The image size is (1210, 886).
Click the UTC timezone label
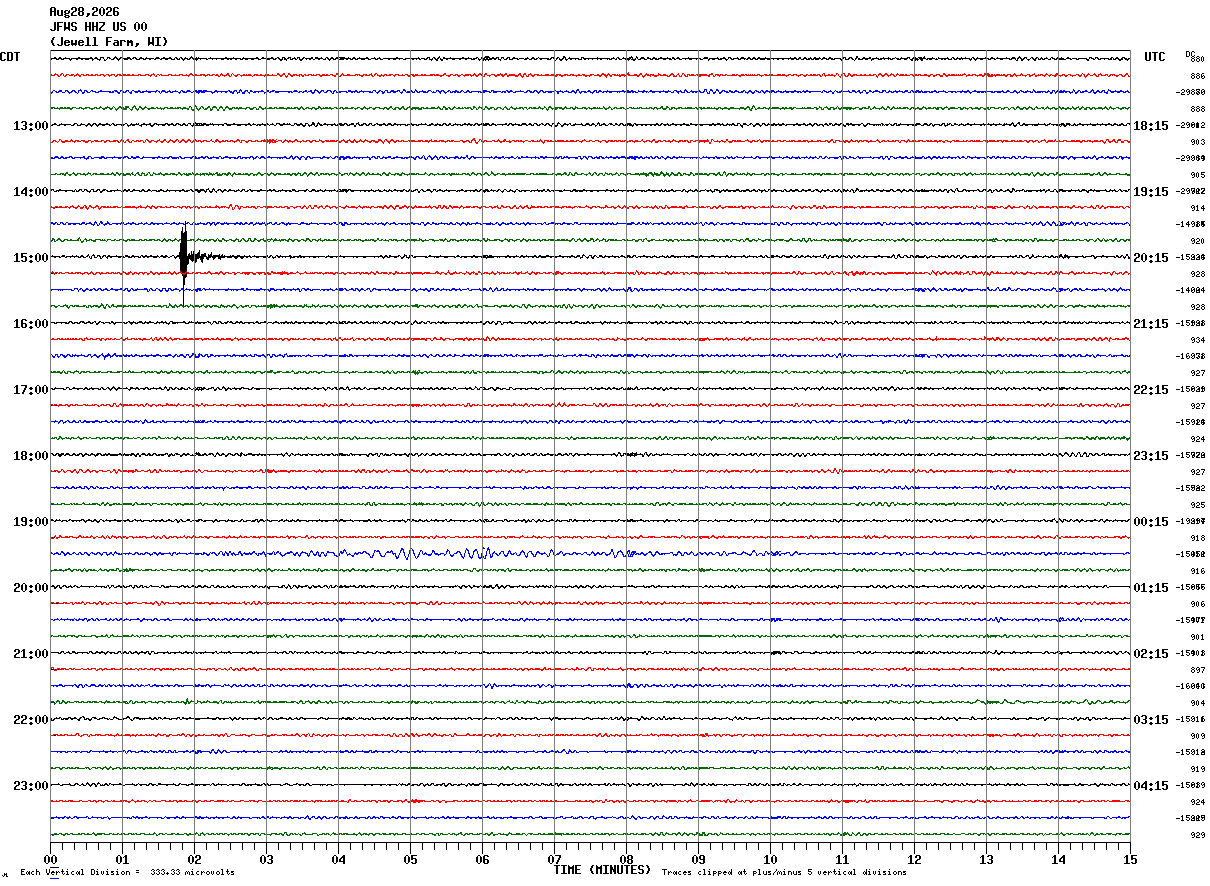pos(1155,57)
